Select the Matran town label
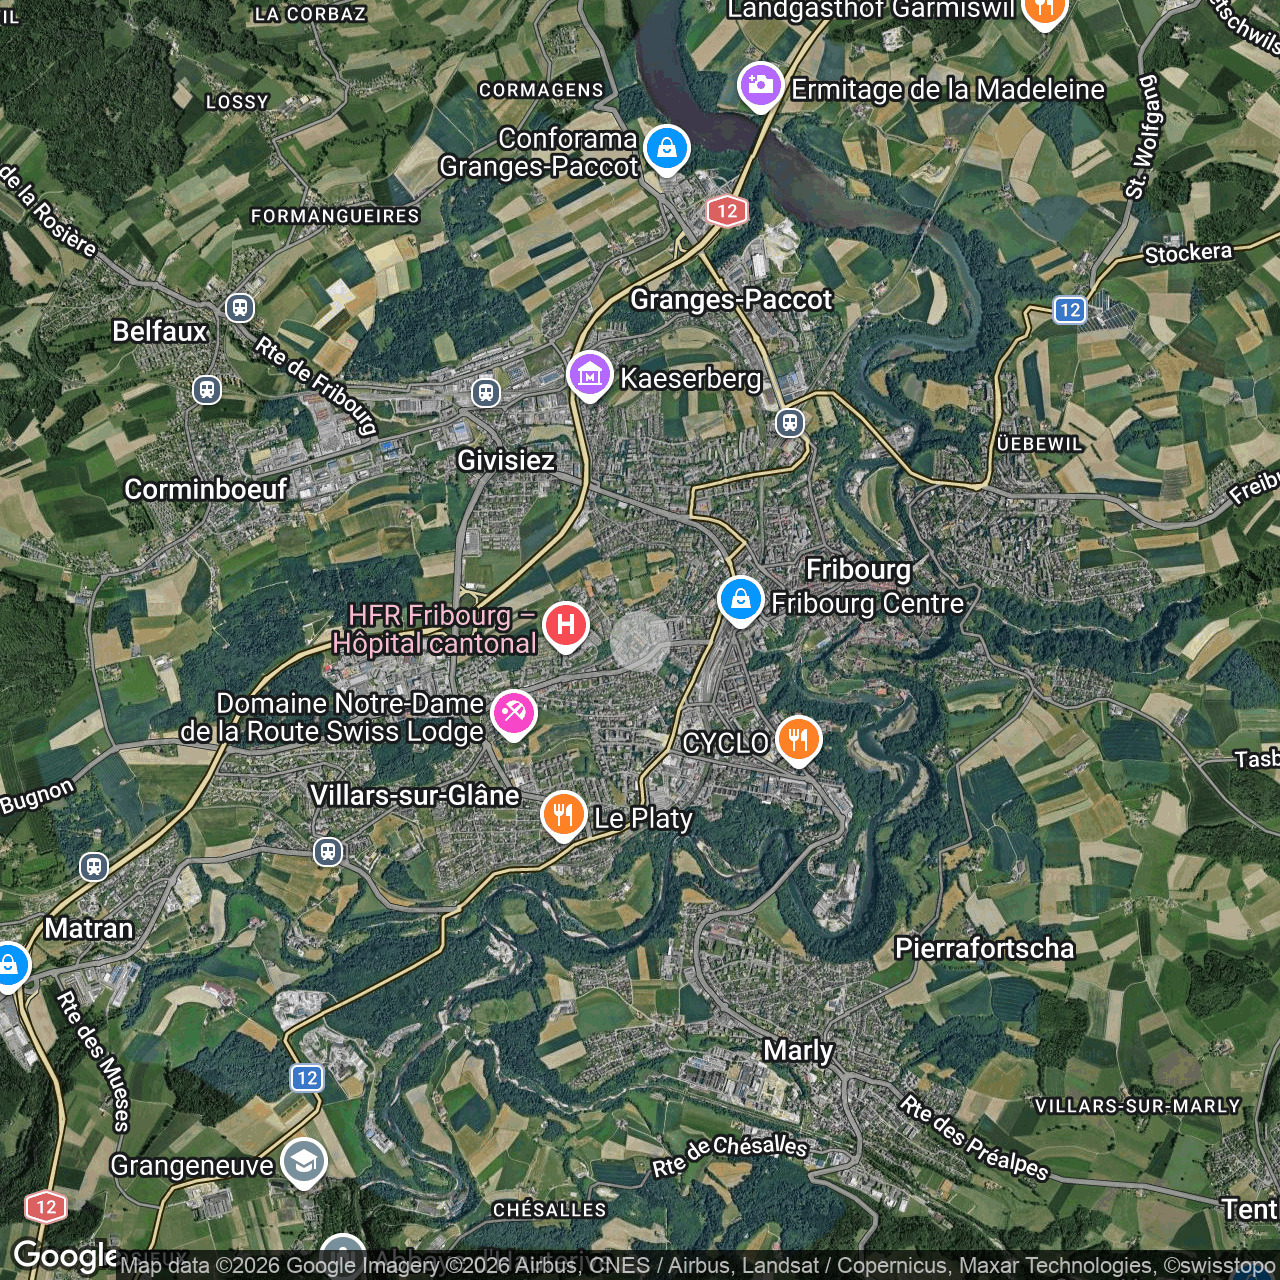Image resolution: width=1280 pixels, height=1280 pixels. 89,929
